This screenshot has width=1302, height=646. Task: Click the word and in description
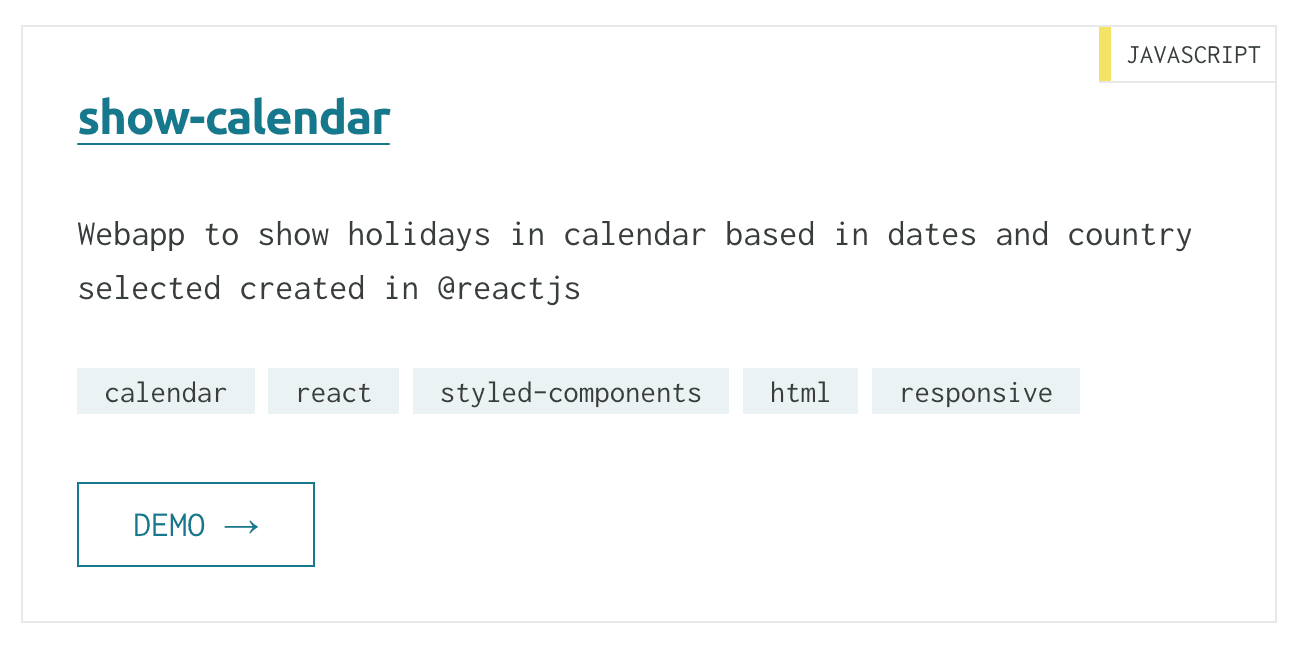1022,235
